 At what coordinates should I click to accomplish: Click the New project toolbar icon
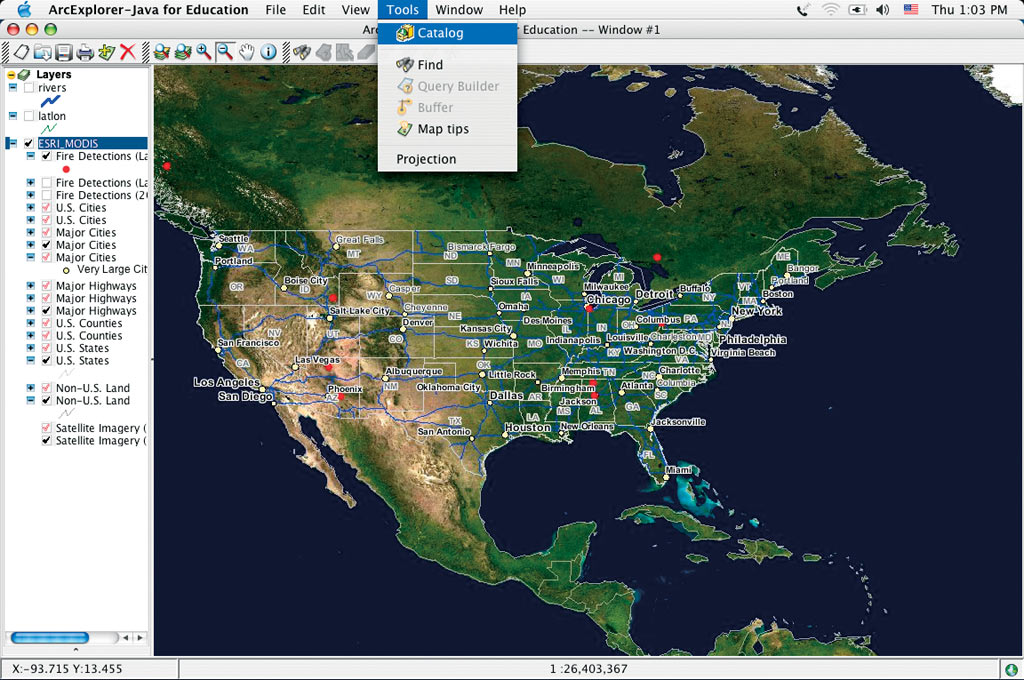22,52
